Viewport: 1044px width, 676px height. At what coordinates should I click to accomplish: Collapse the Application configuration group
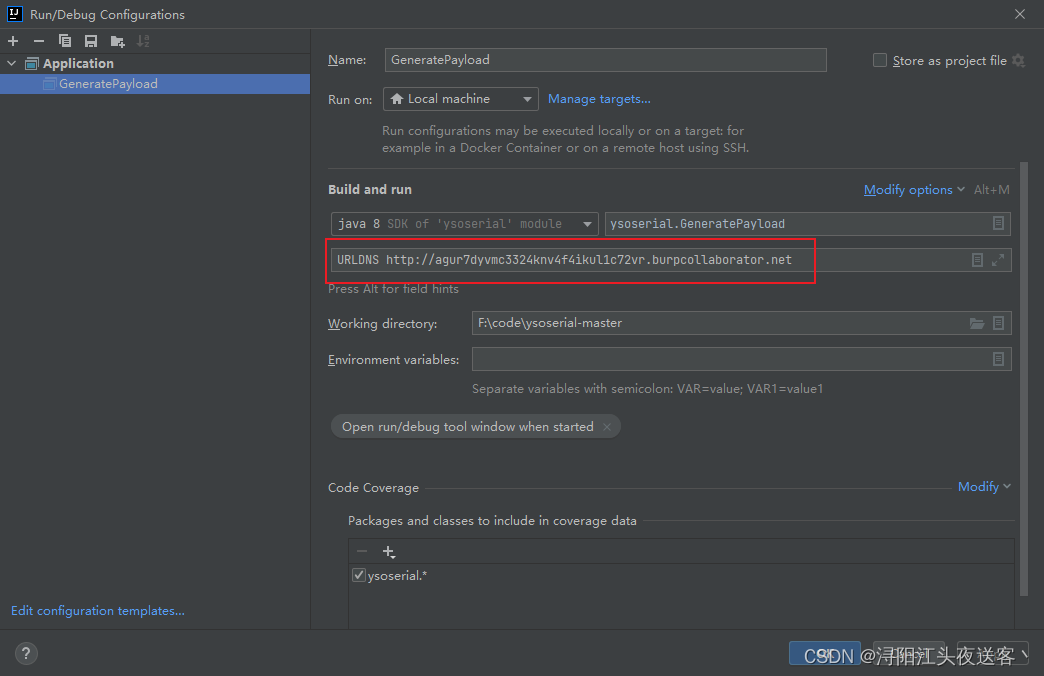click(x=11, y=63)
